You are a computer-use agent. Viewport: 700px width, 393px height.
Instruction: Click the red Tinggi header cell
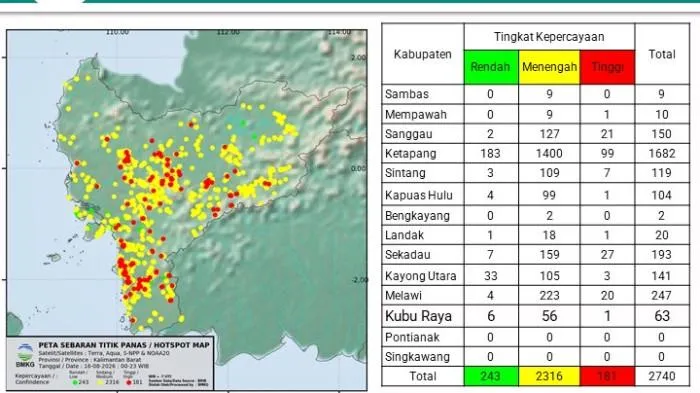[607, 67]
